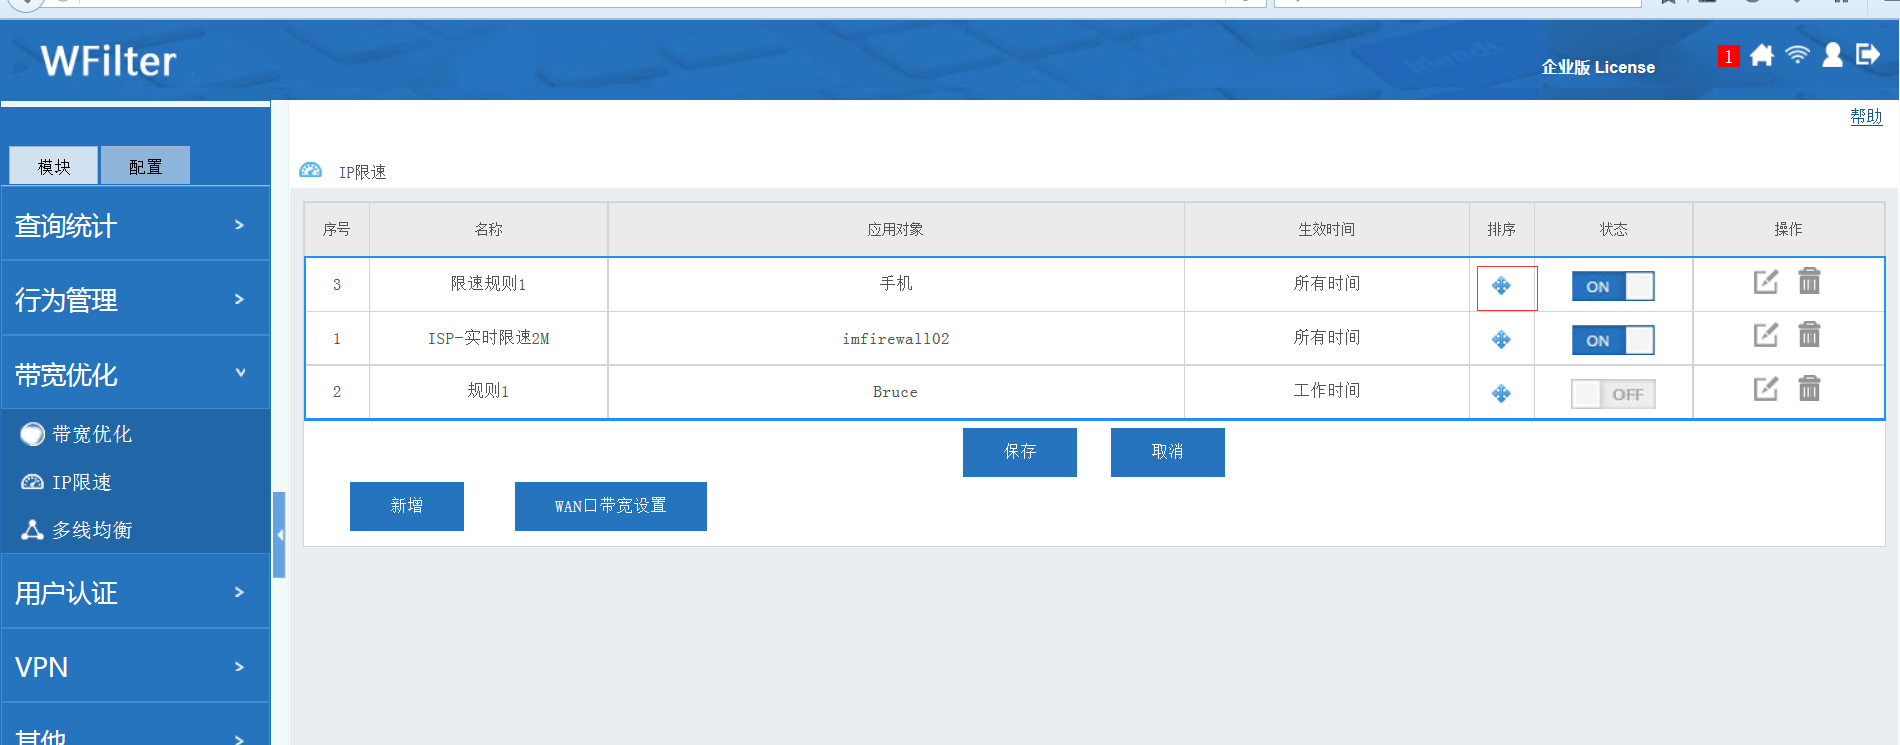The height and width of the screenshot is (745, 1900).
Task: Click the logout icon in header
Action: click(x=1867, y=55)
